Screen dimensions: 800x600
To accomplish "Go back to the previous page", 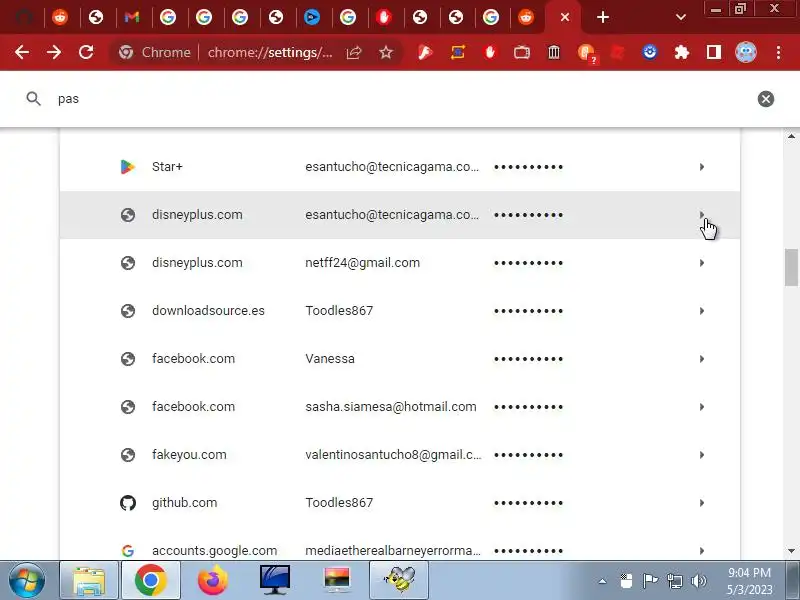I will point(22,52).
